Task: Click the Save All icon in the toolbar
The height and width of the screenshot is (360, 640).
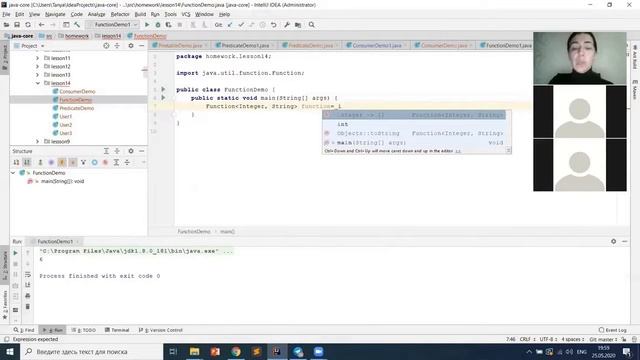Action: click(x=17, y=25)
